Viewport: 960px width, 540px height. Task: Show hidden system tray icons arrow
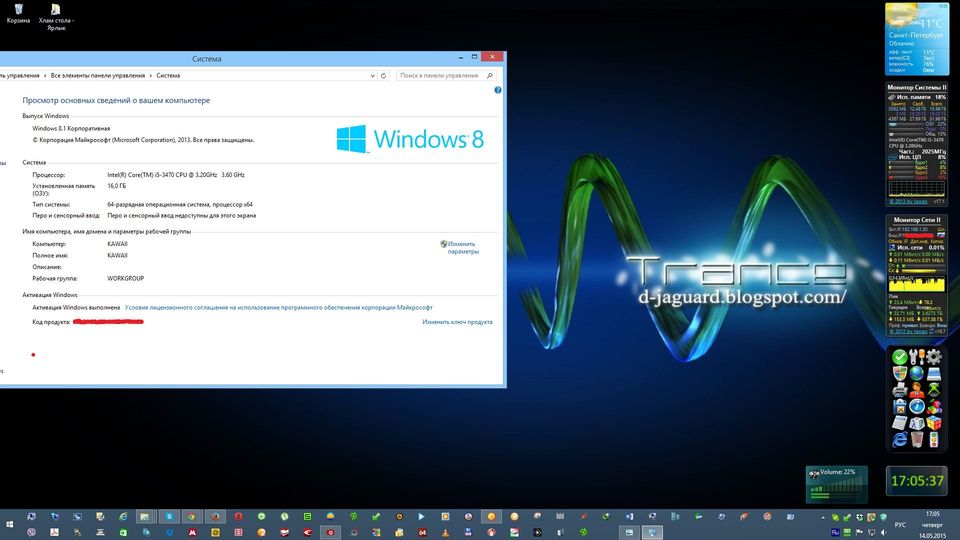(x=823, y=518)
